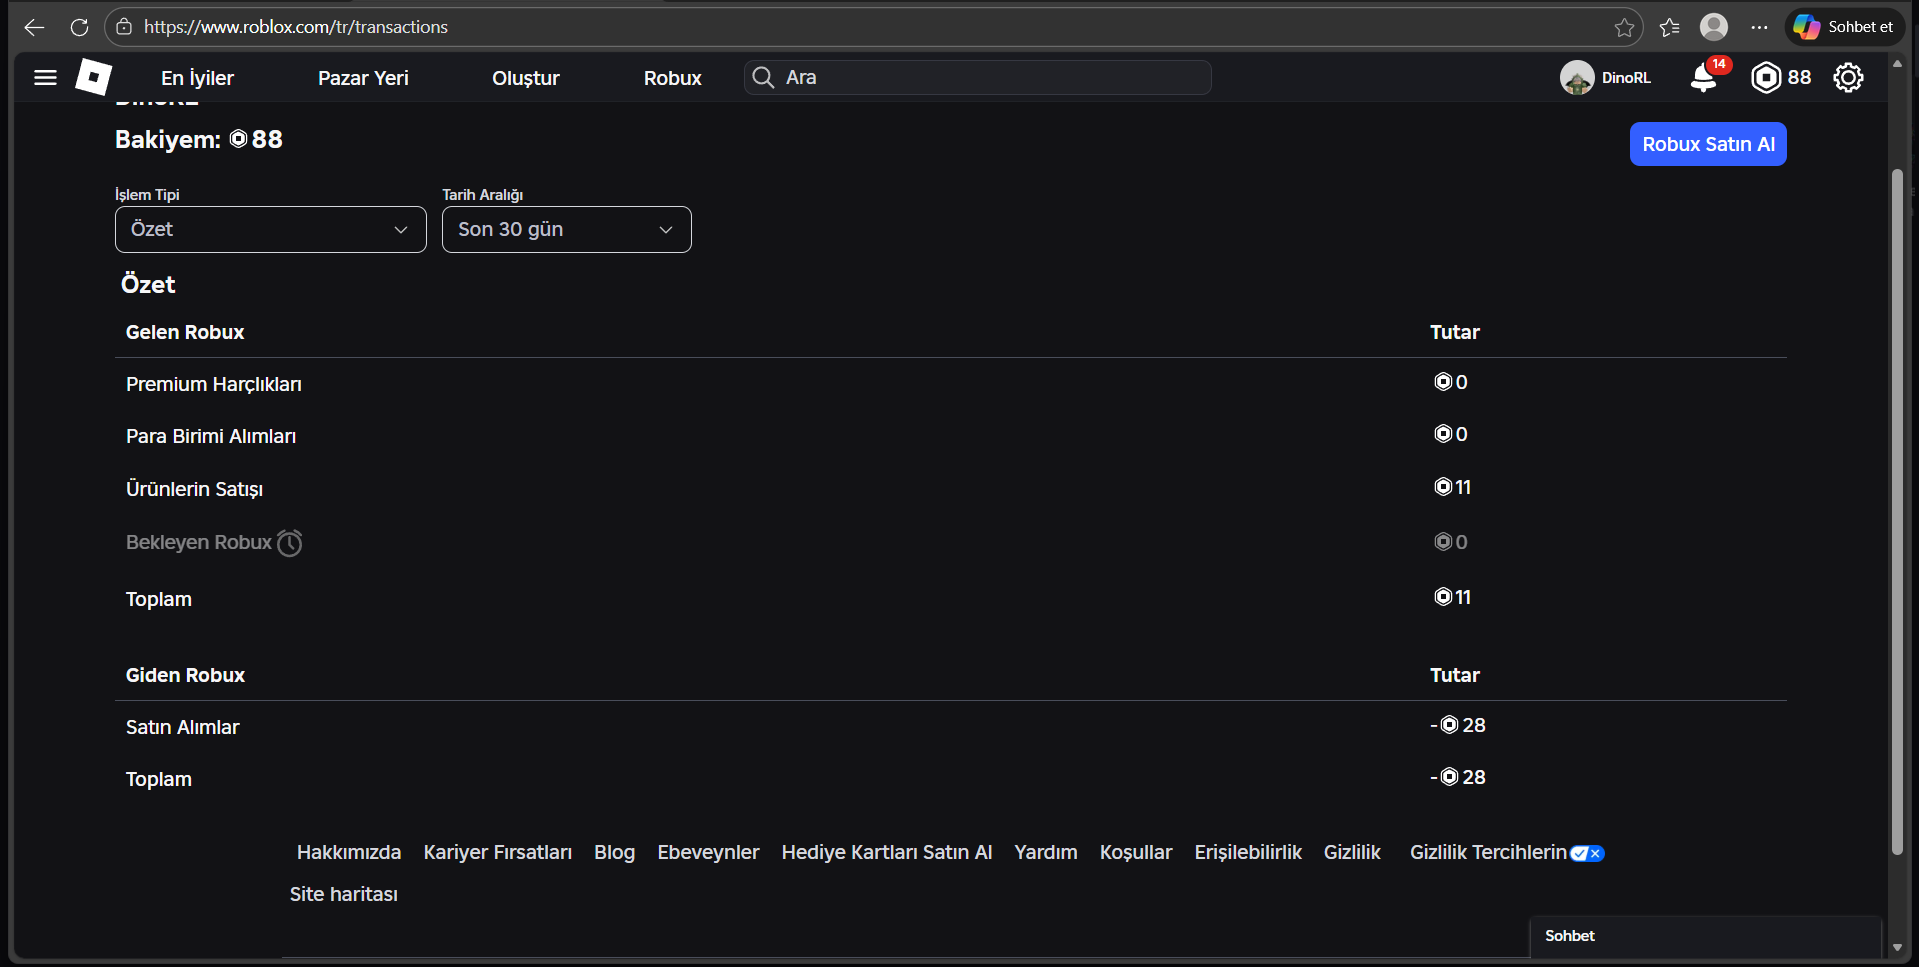Select the Ürünlerin Satışı row label
Image resolution: width=1919 pixels, height=967 pixels.
[x=194, y=489]
